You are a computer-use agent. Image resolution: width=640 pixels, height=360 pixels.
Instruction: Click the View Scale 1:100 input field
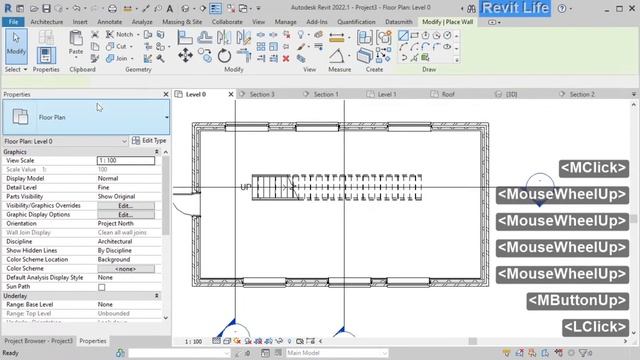126,160
